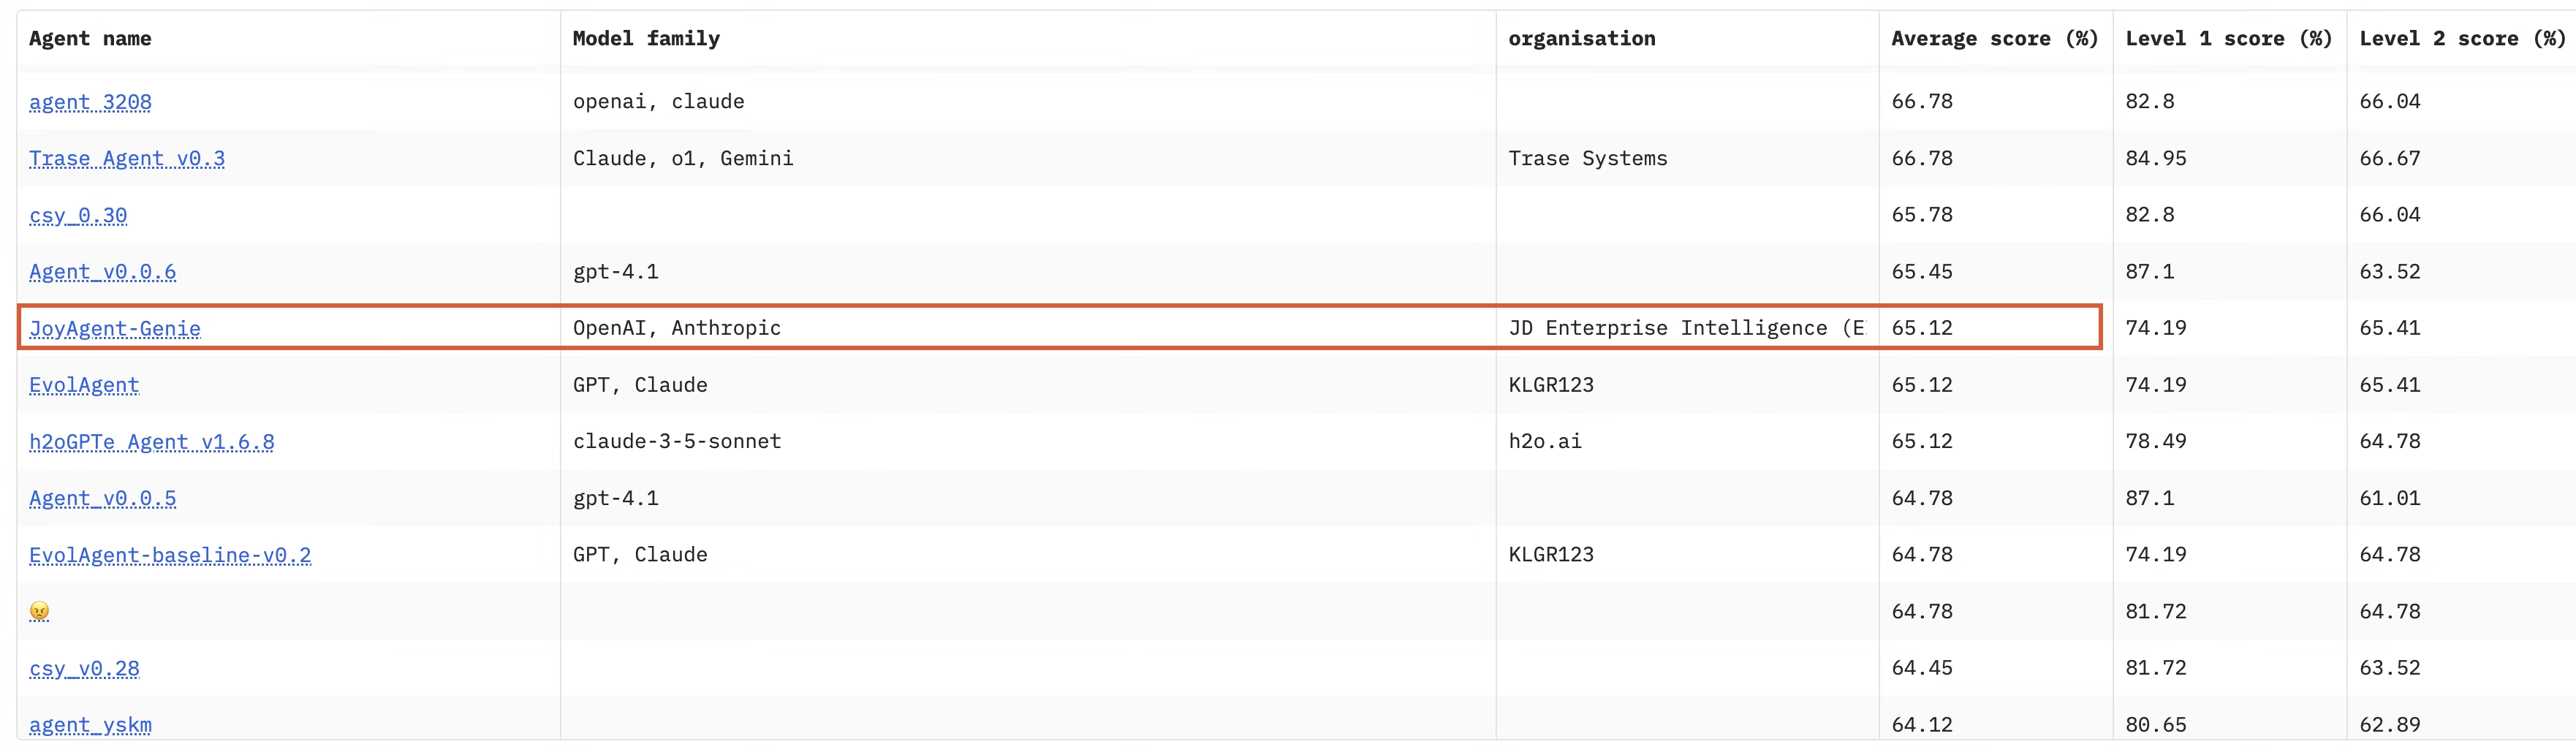The height and width of the screenshot is (747, 2576).
Task: Click the angry-face emoji agent entry
Action: pos(39,611)
